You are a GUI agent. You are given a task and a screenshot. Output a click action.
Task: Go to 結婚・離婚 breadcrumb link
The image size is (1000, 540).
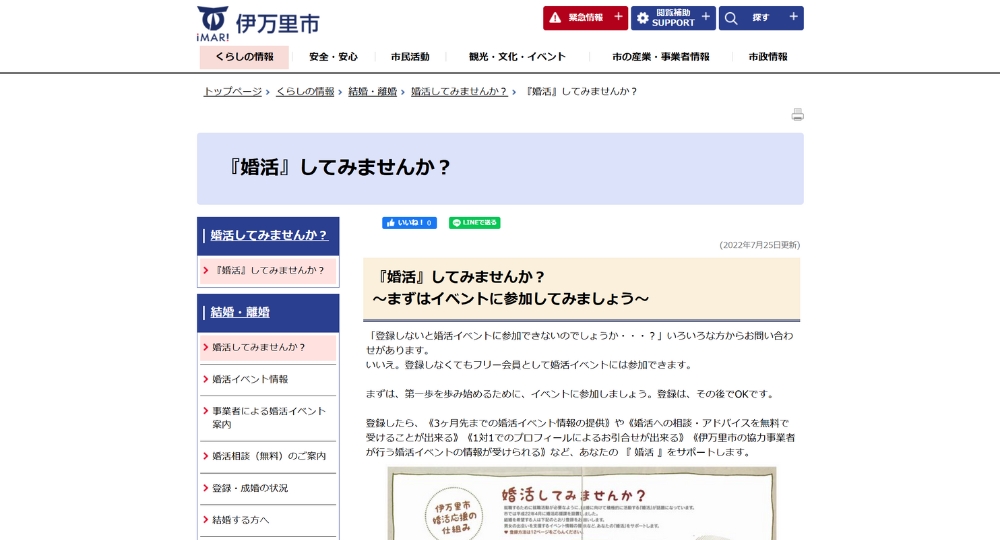click(x=372, y=91)
